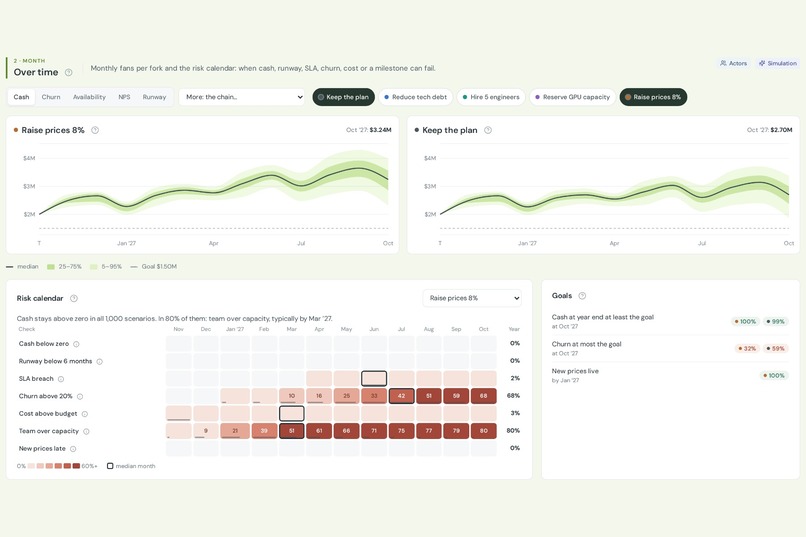
Task: Click info icon beside Cash below zero
Action: (x=76, y=344)
